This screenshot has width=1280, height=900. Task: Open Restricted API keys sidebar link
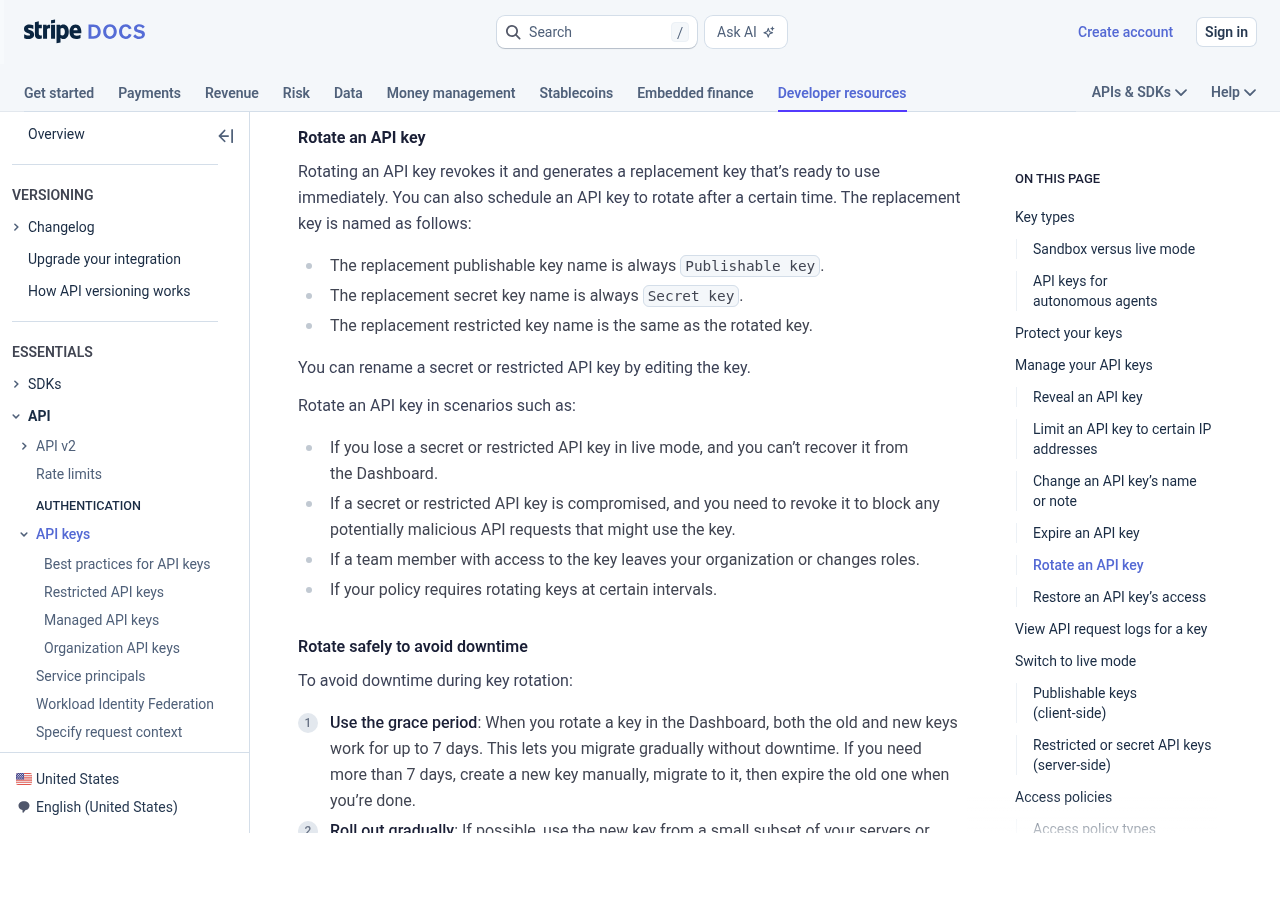104,592
